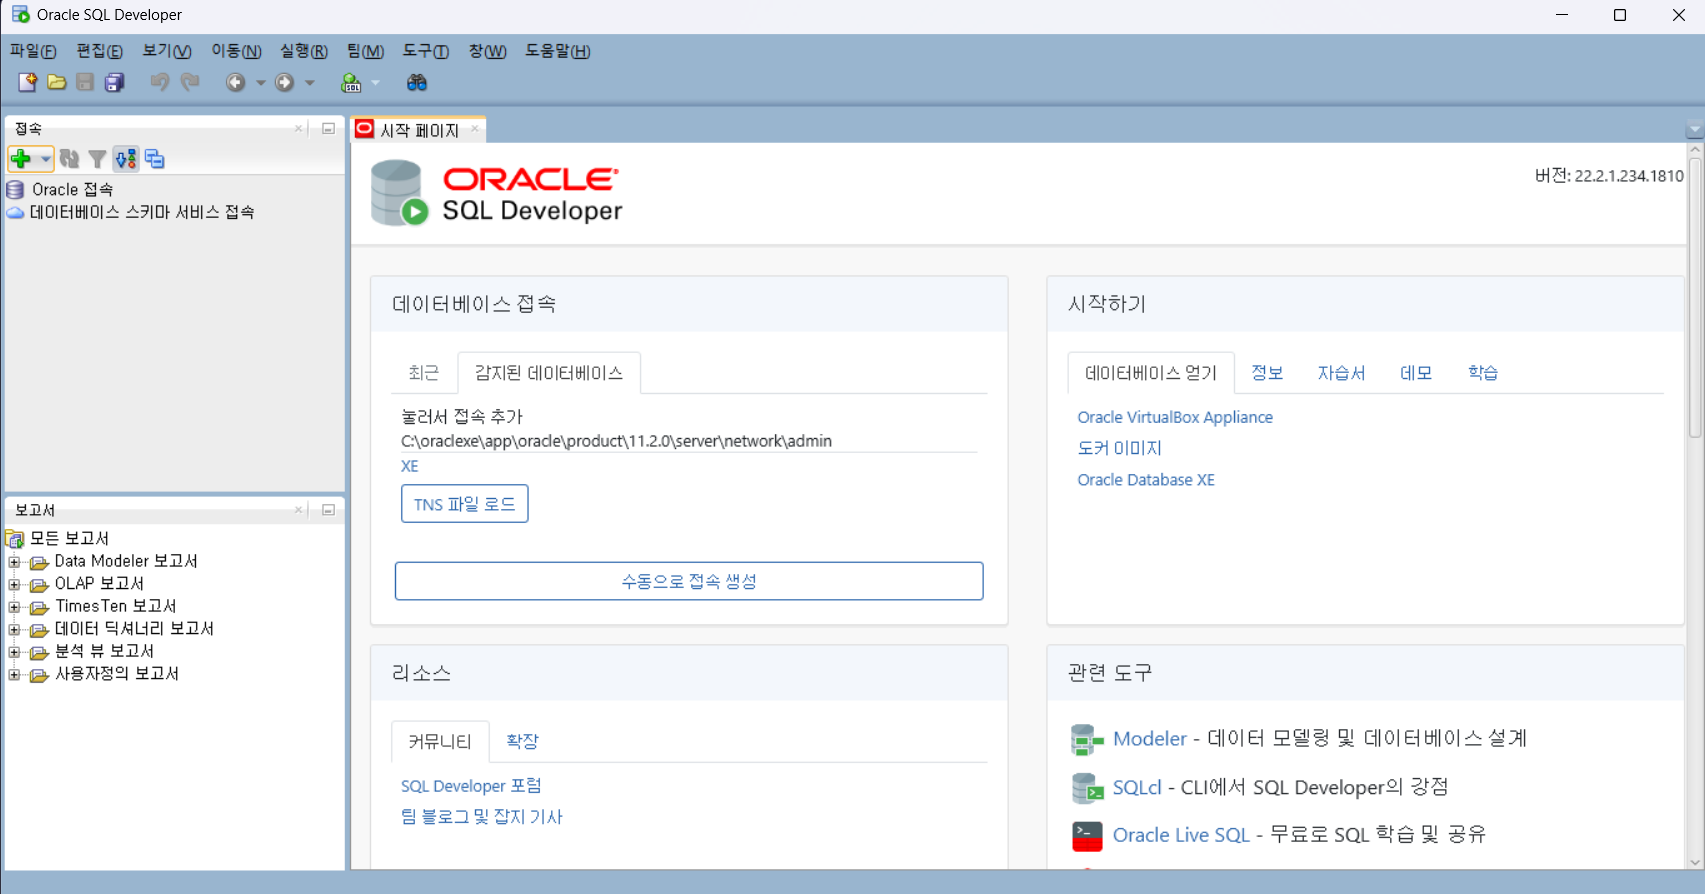
Task: Select Oracle 접속 tree item
Action: pos(72,189)
